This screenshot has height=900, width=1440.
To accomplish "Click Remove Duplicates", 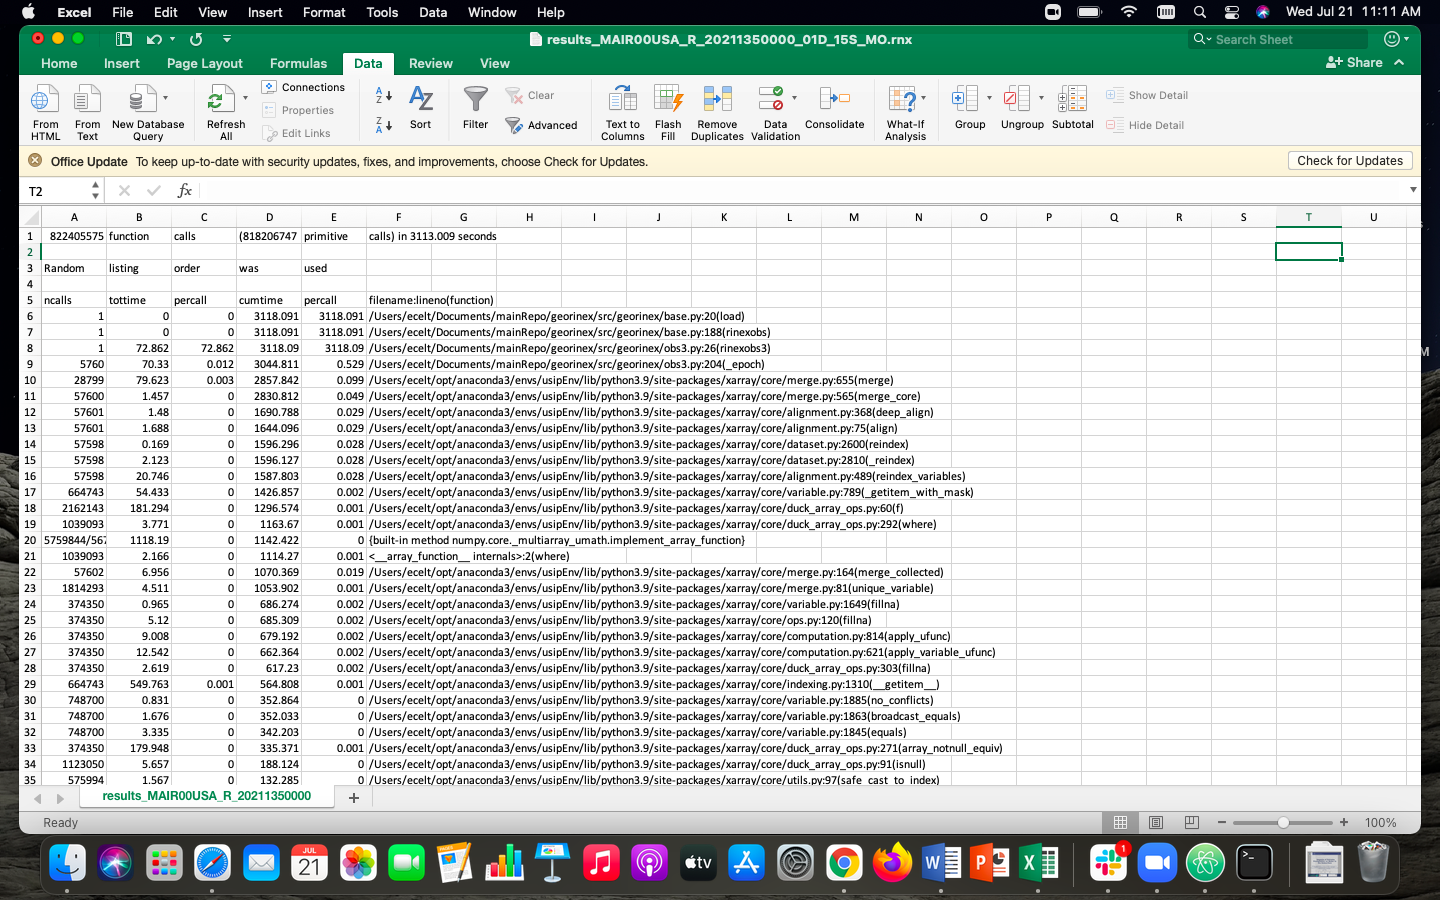I will (717, 112).
